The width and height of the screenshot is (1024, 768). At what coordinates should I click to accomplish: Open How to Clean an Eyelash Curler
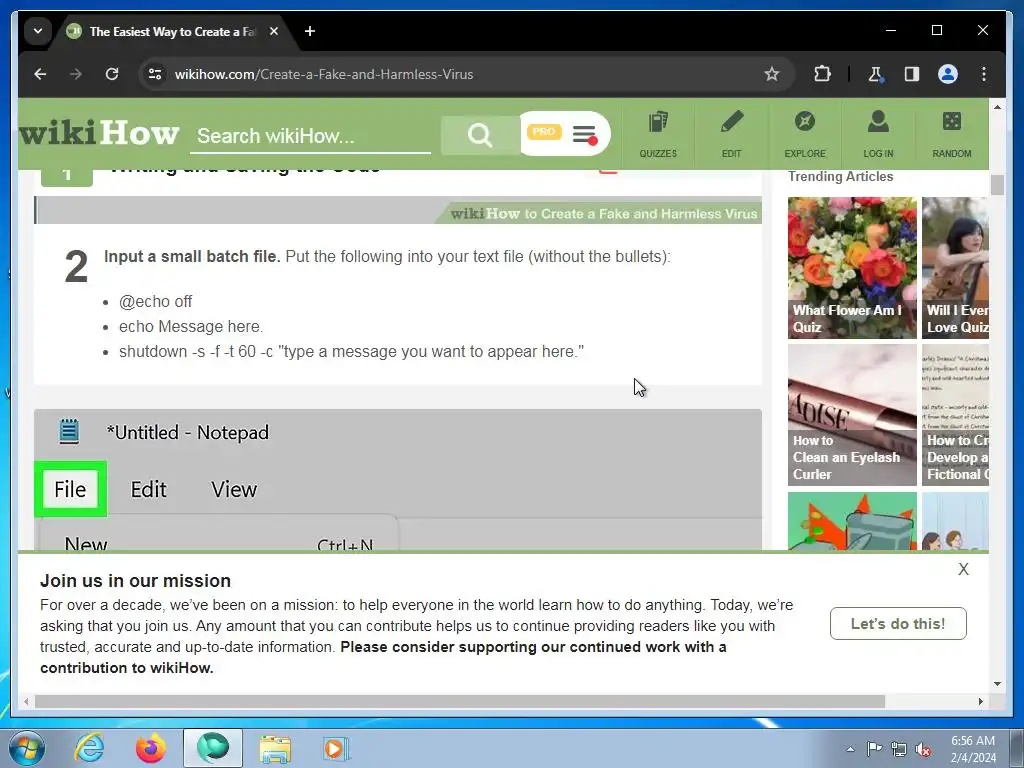pos(852,415)
